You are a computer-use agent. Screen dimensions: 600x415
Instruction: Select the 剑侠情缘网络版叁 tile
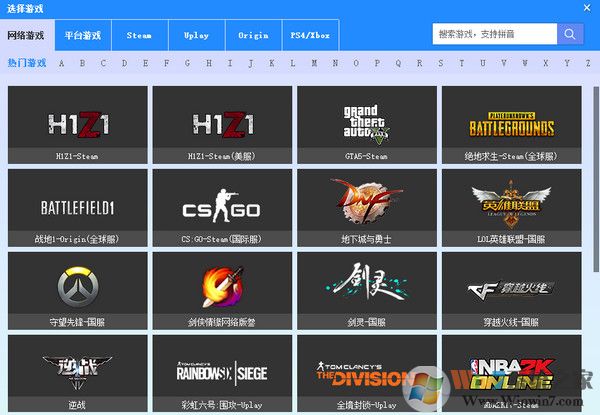coord(222,291)
